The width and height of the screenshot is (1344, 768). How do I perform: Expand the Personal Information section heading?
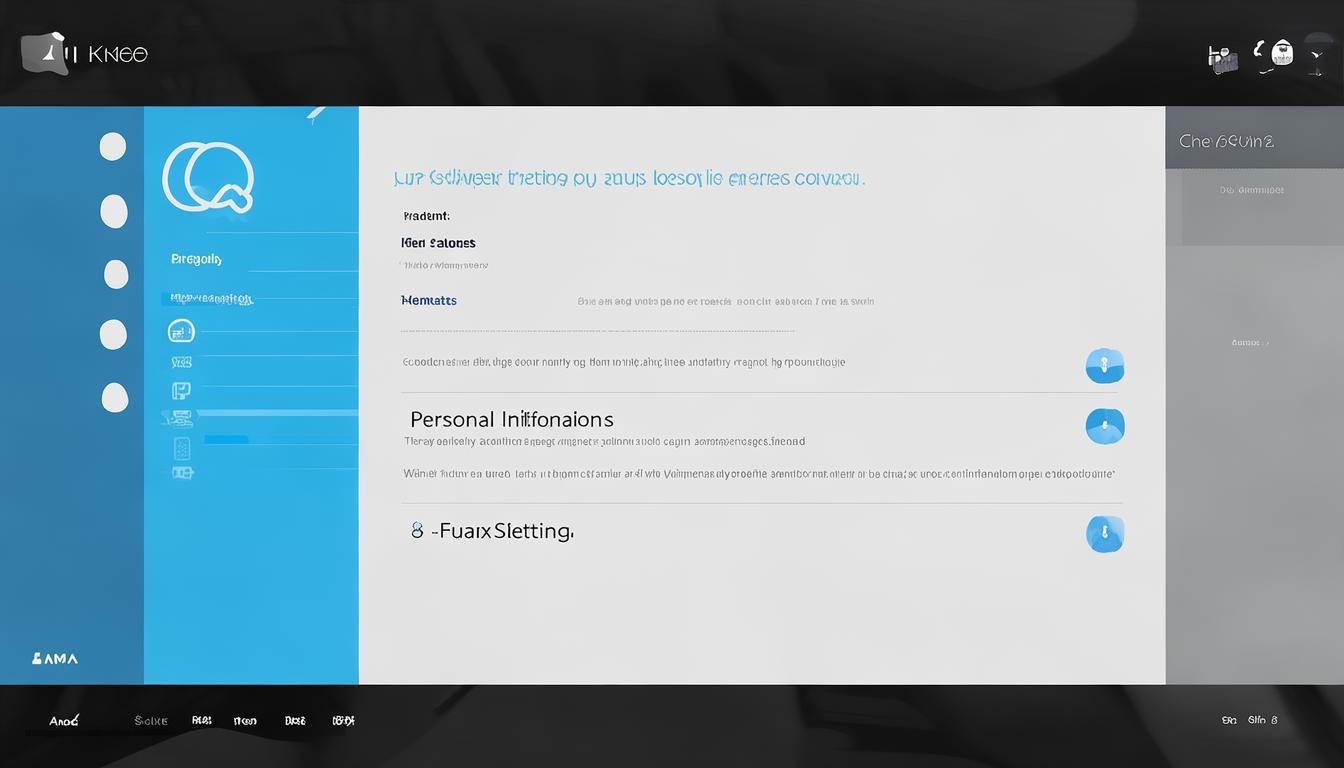(x=511, y=419)
